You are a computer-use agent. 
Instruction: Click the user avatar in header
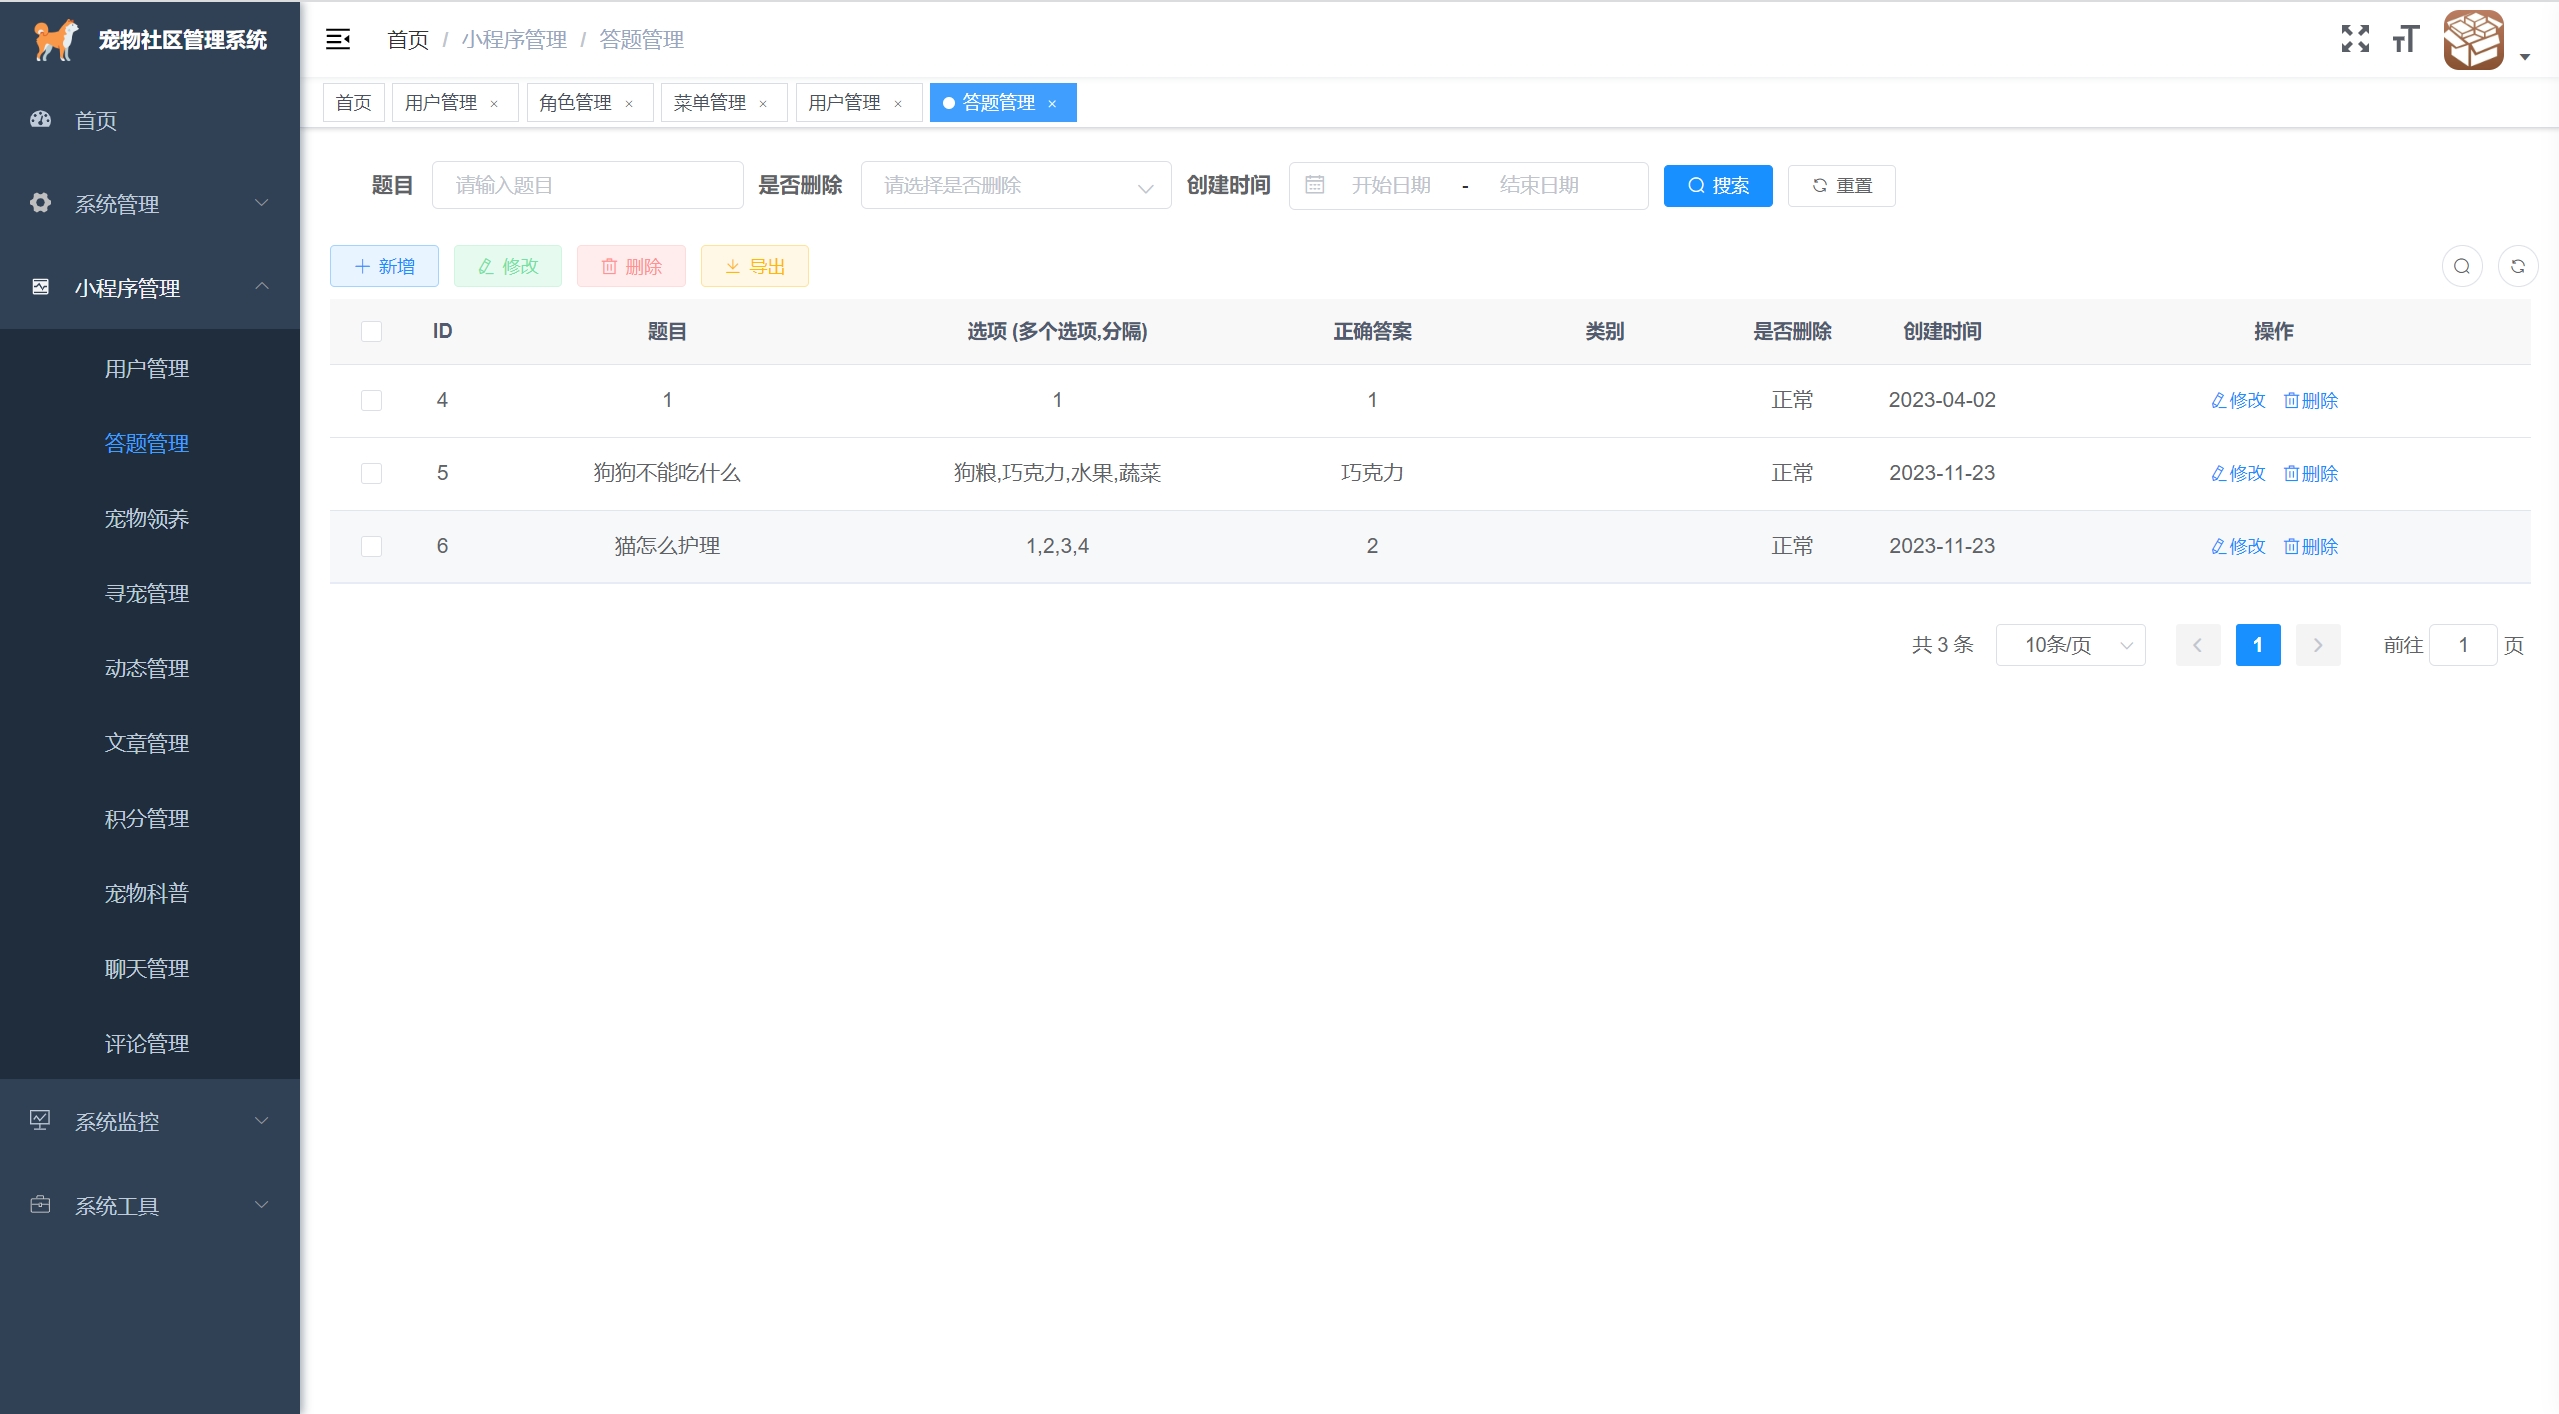(x=2473, y=40)
